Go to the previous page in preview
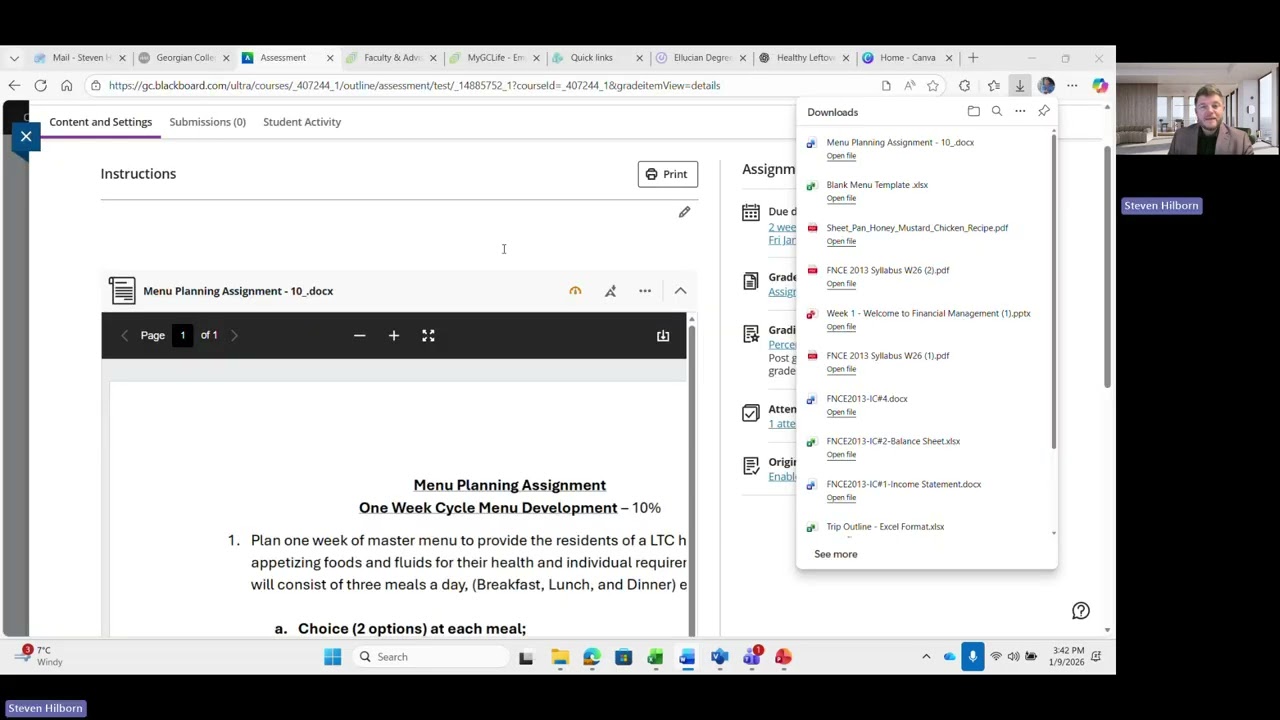The image size is (1280, 720). click(x=124, y=336)
